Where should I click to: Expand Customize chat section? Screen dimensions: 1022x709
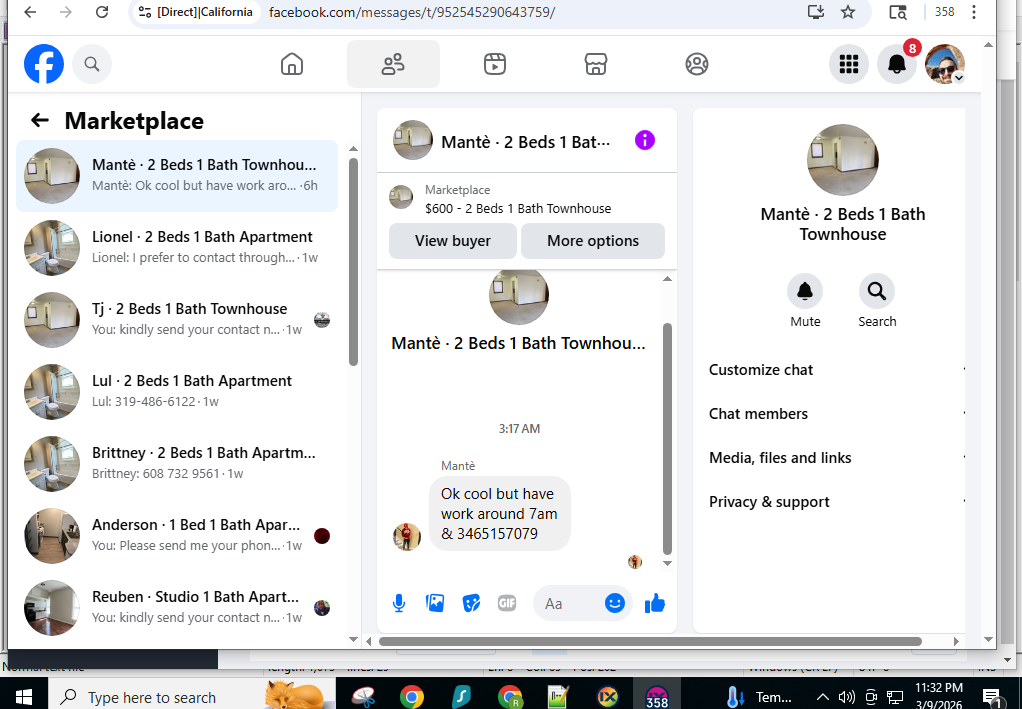point(836,370)
